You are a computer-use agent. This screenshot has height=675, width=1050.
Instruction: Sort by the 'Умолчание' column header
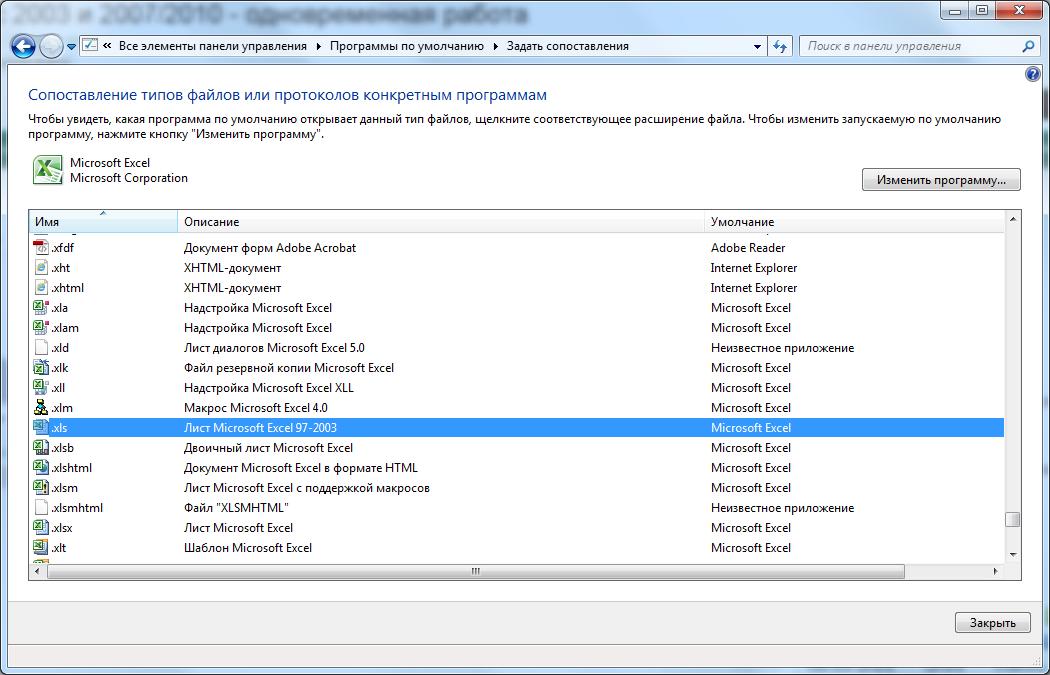tap(854, 222)
